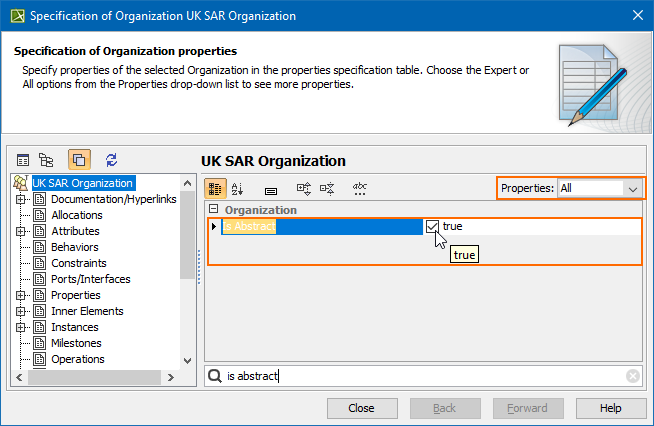Uncheck the Is Abstract checkbox
This screenshot has width=654, height=426.
coord(432,227)
